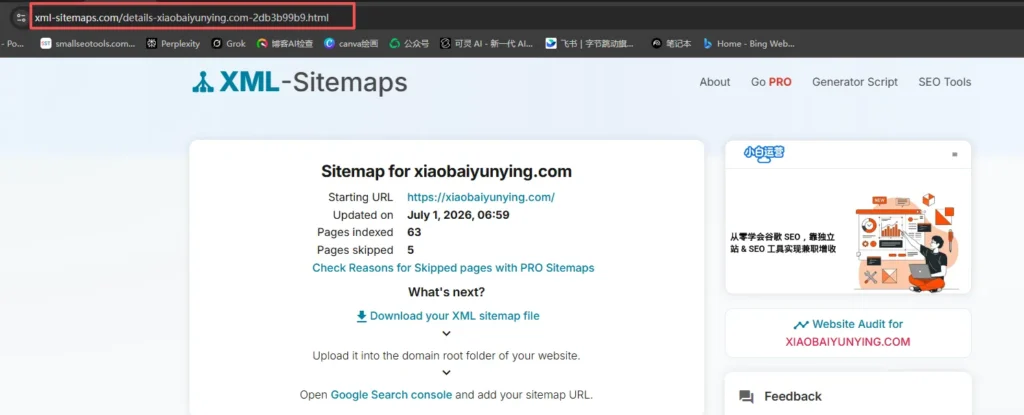Open the Go PRO menu item

tap(771, 82)
